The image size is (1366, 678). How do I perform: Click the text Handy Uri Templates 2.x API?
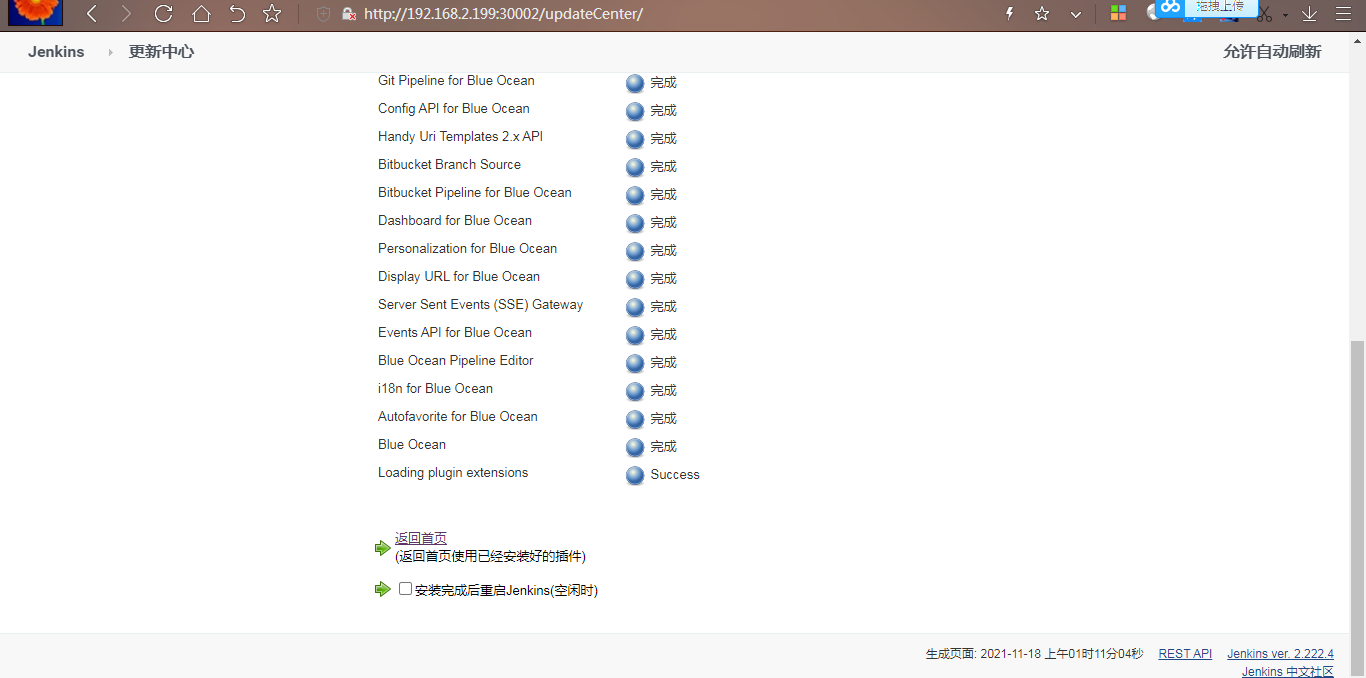click(460, 137)
